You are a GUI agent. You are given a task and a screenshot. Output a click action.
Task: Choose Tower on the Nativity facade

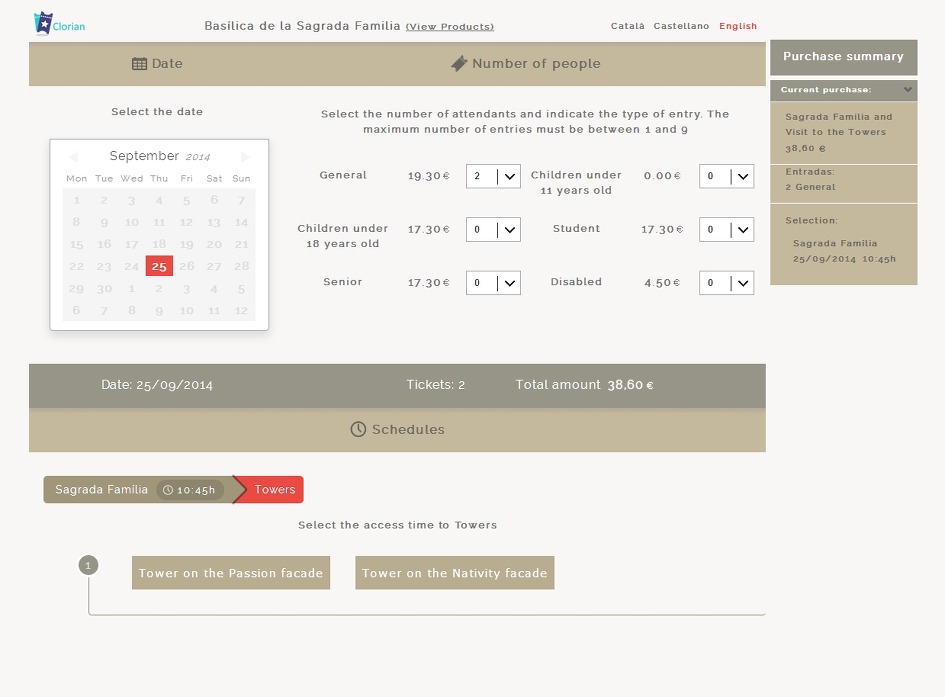pos(454,573)
